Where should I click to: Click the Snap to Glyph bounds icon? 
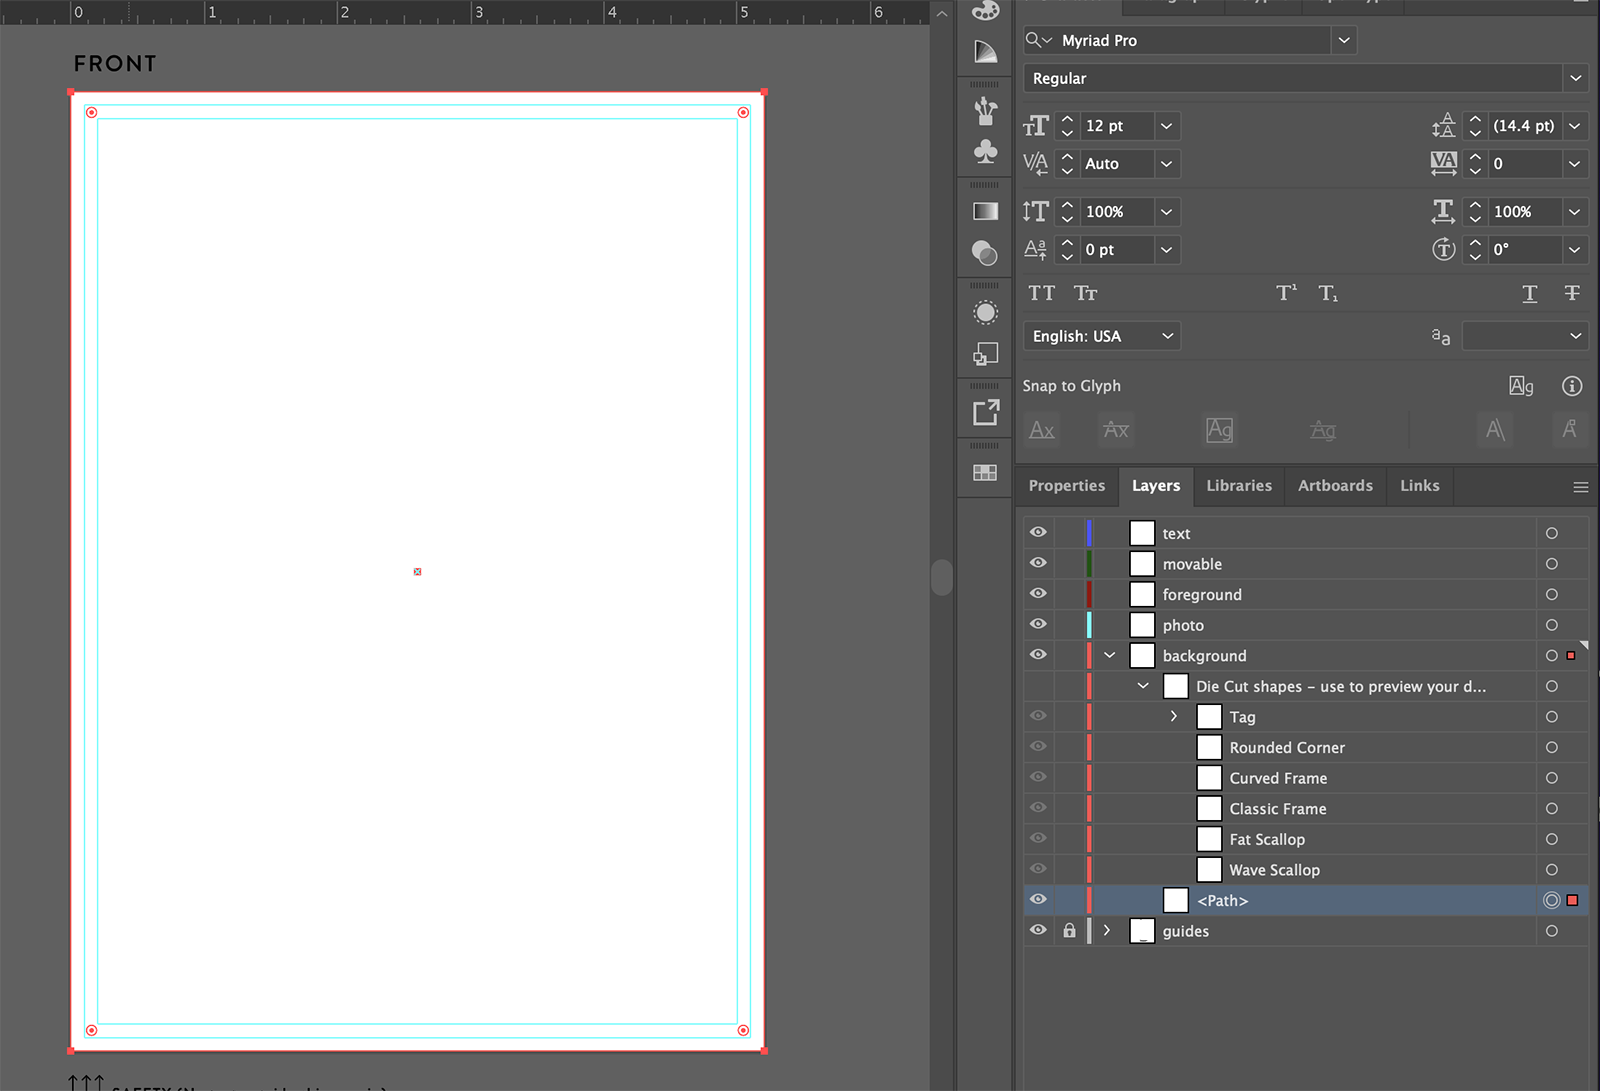1219,430
